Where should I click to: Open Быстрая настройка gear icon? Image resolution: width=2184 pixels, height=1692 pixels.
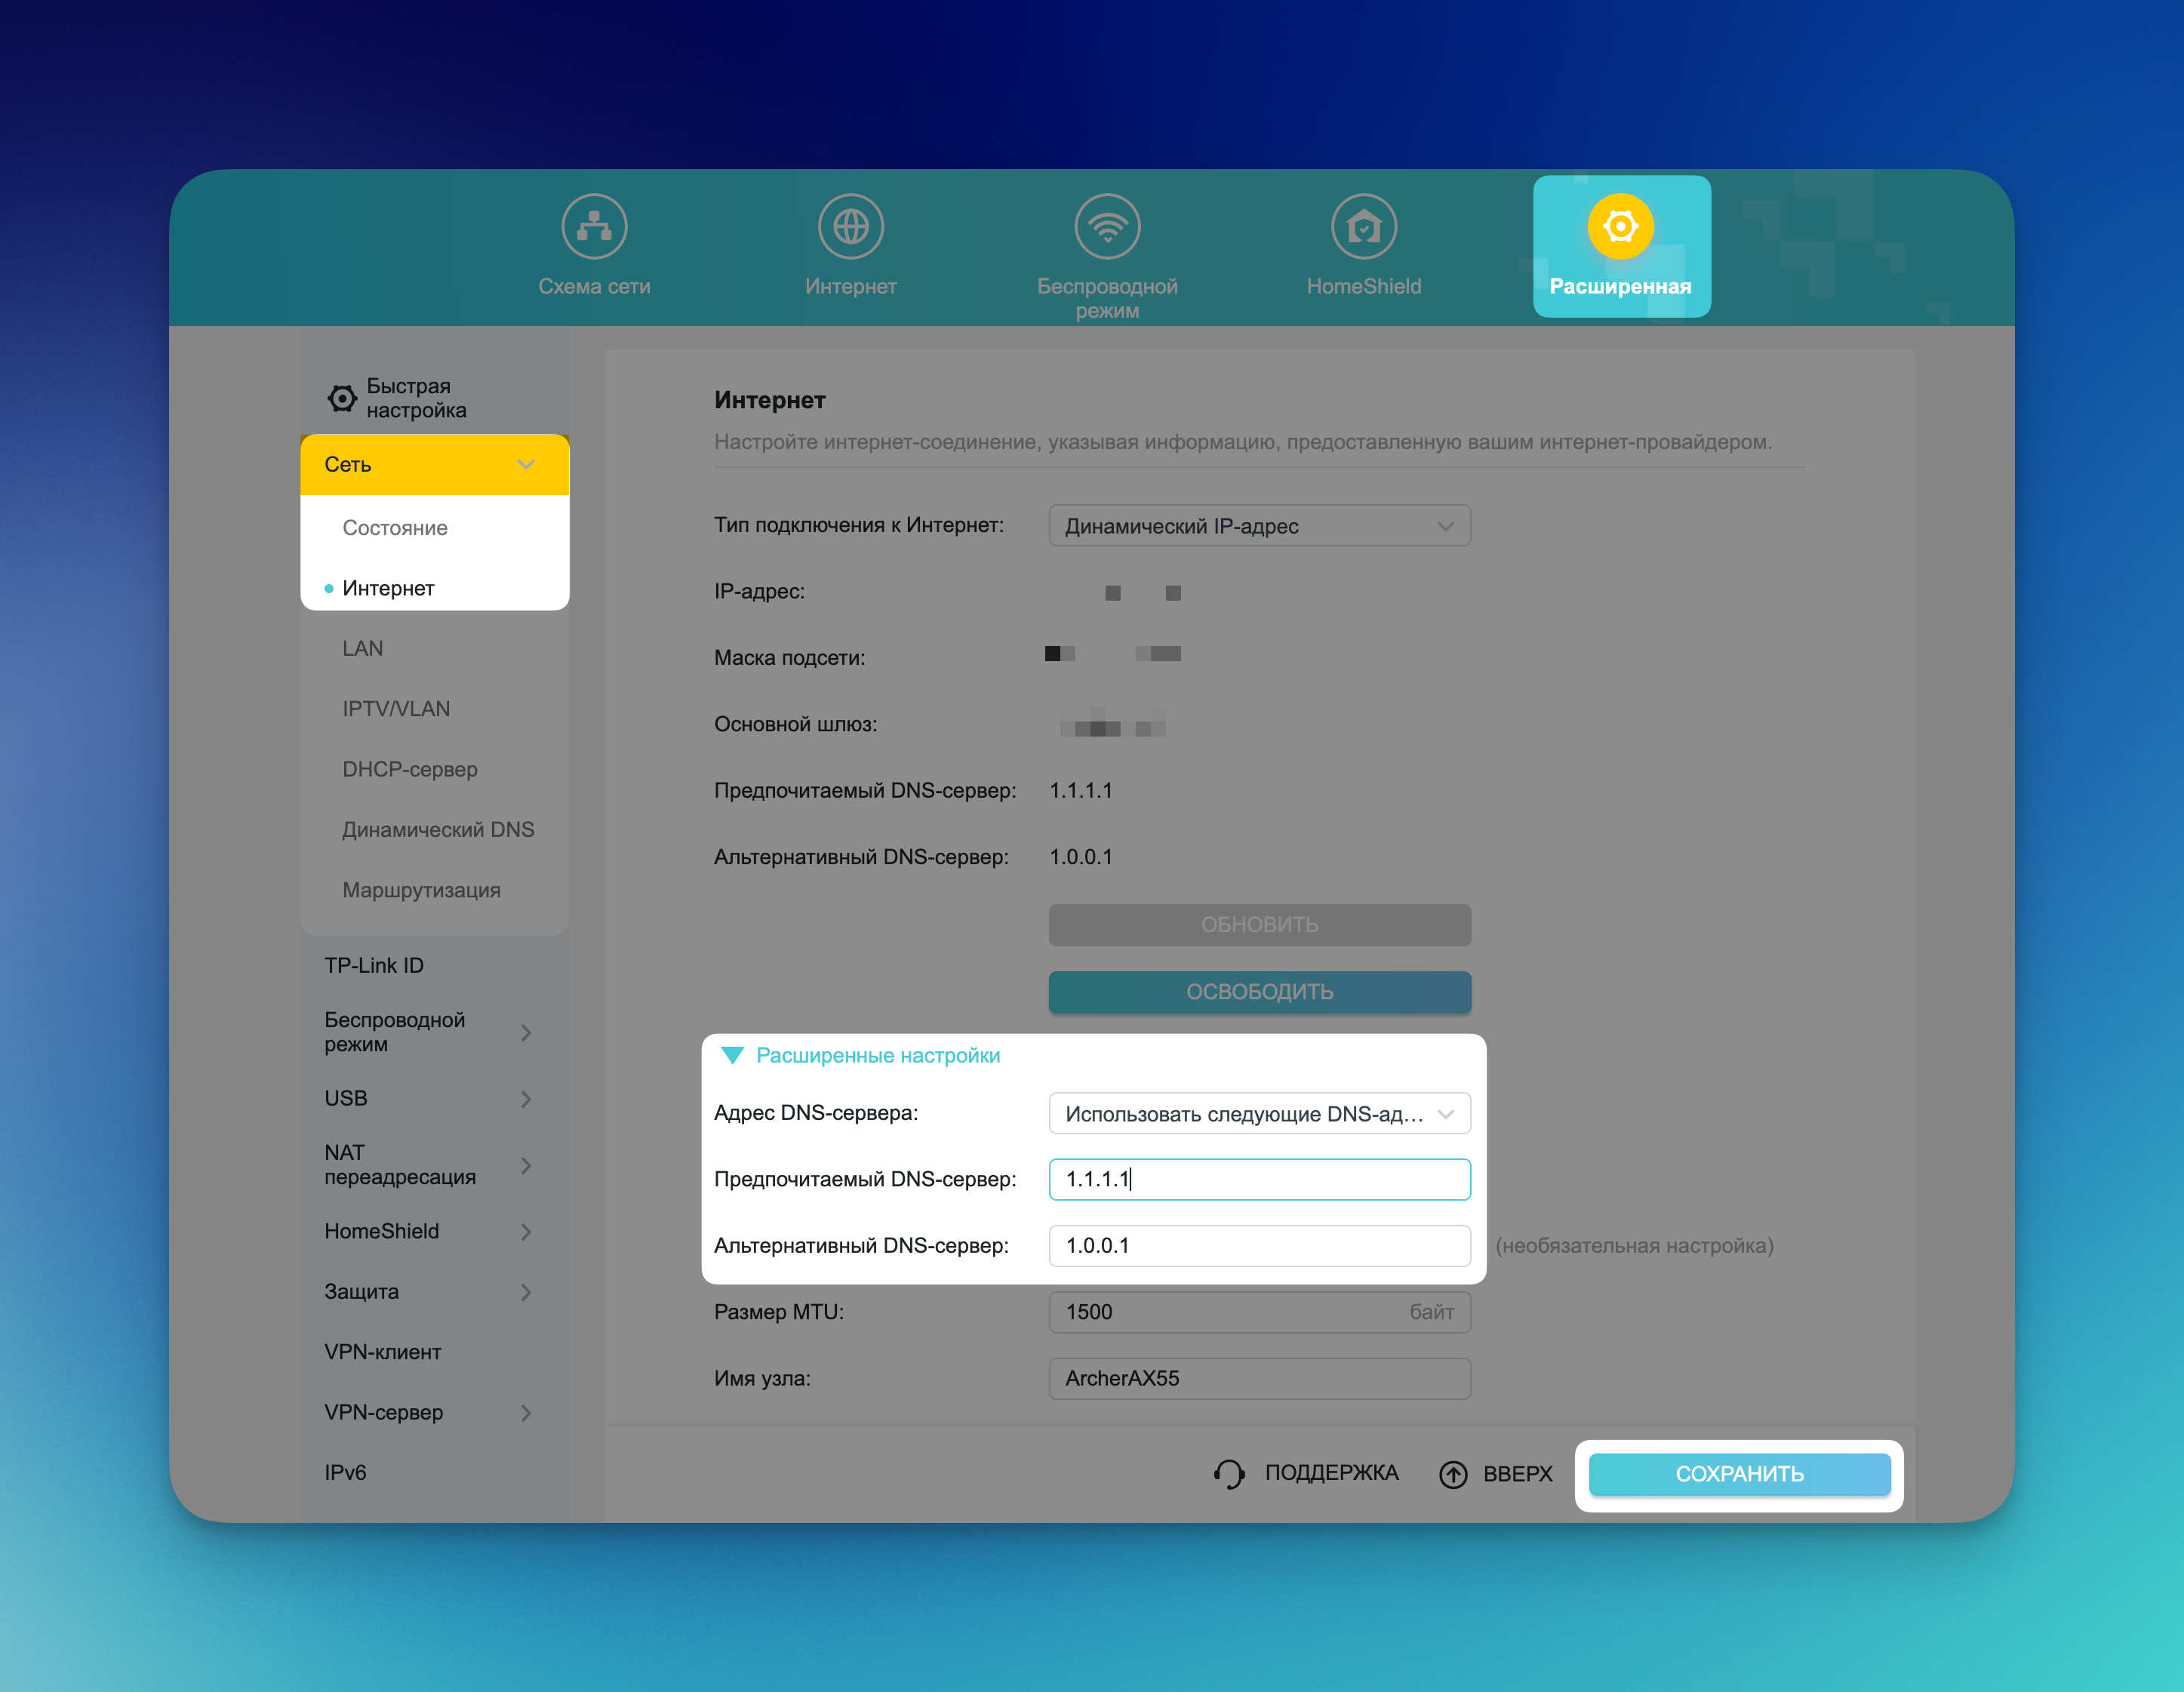click(342, 398)
